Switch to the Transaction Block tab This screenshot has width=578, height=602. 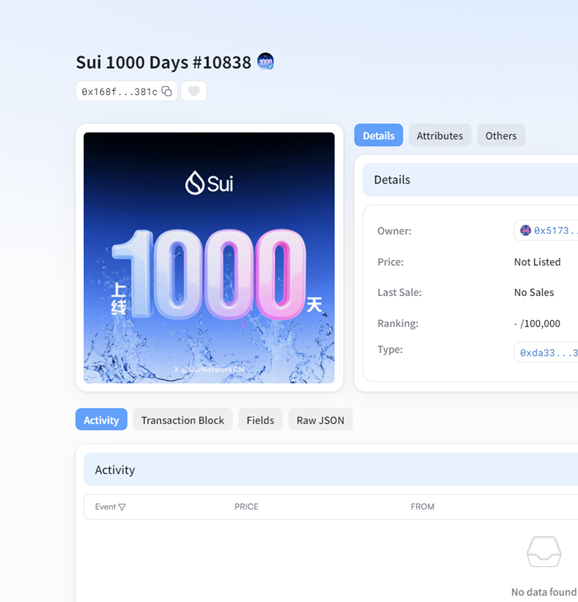[182, 420]
